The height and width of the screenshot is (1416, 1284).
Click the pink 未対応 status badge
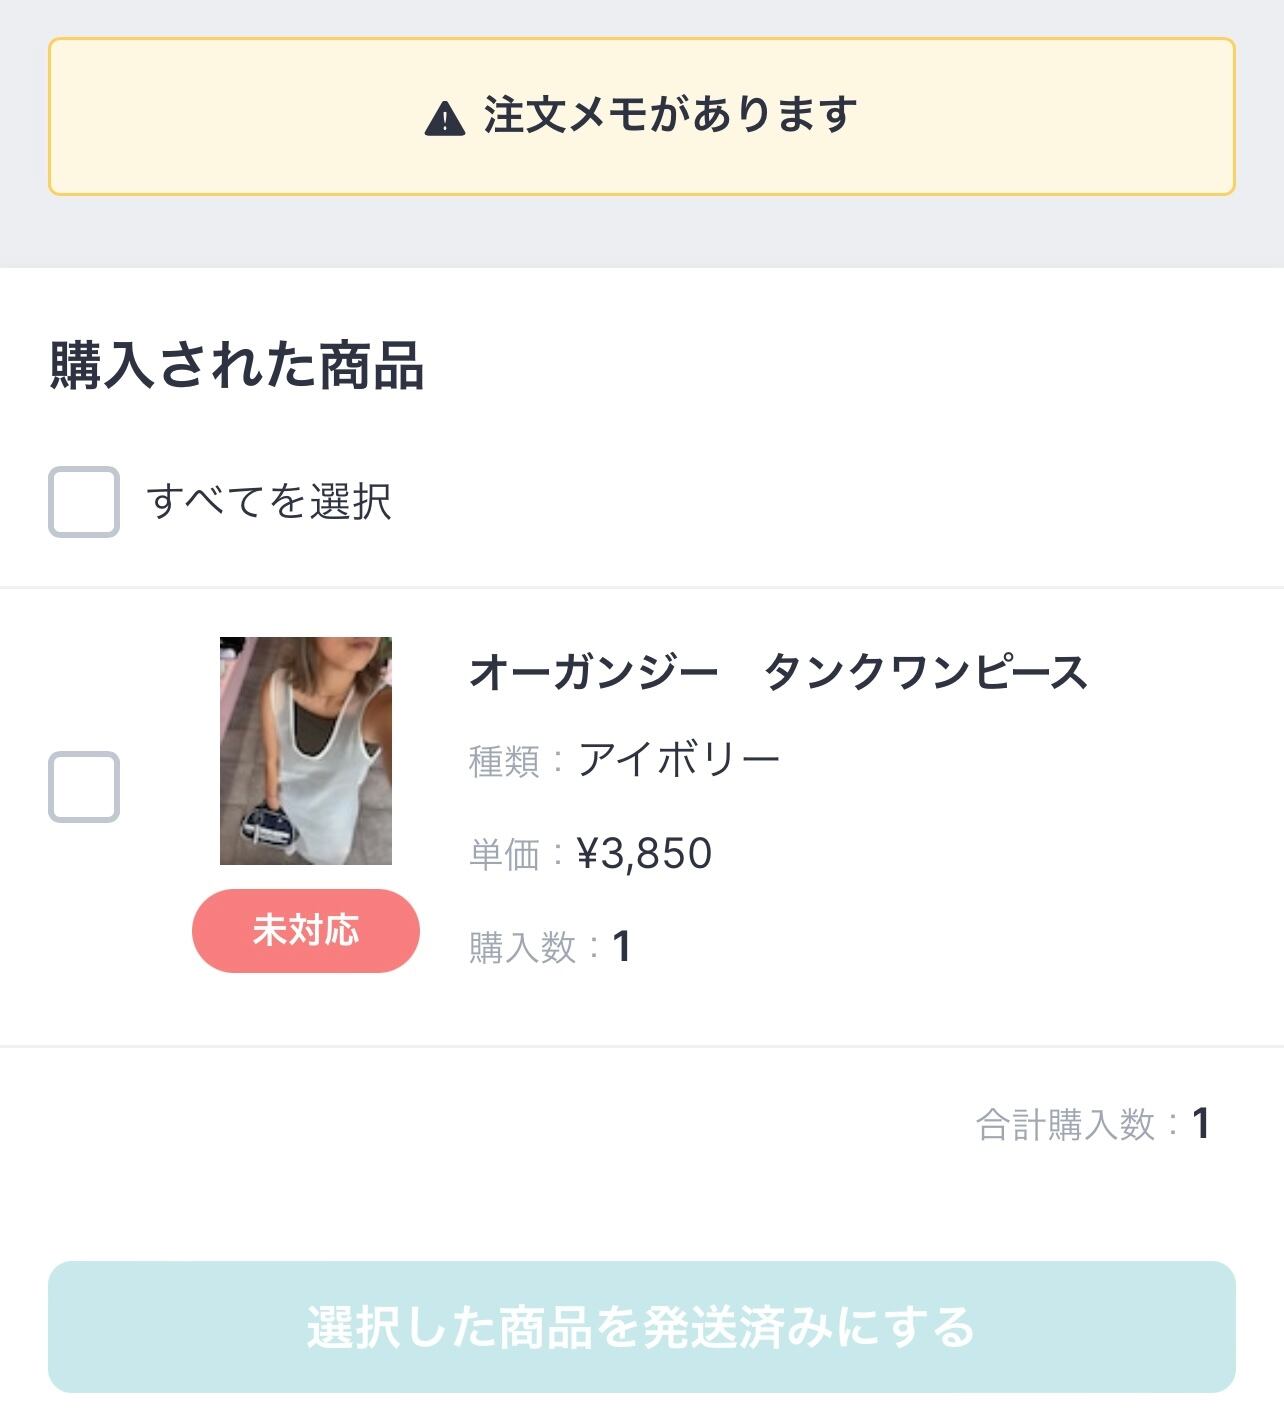coord(306,930)
